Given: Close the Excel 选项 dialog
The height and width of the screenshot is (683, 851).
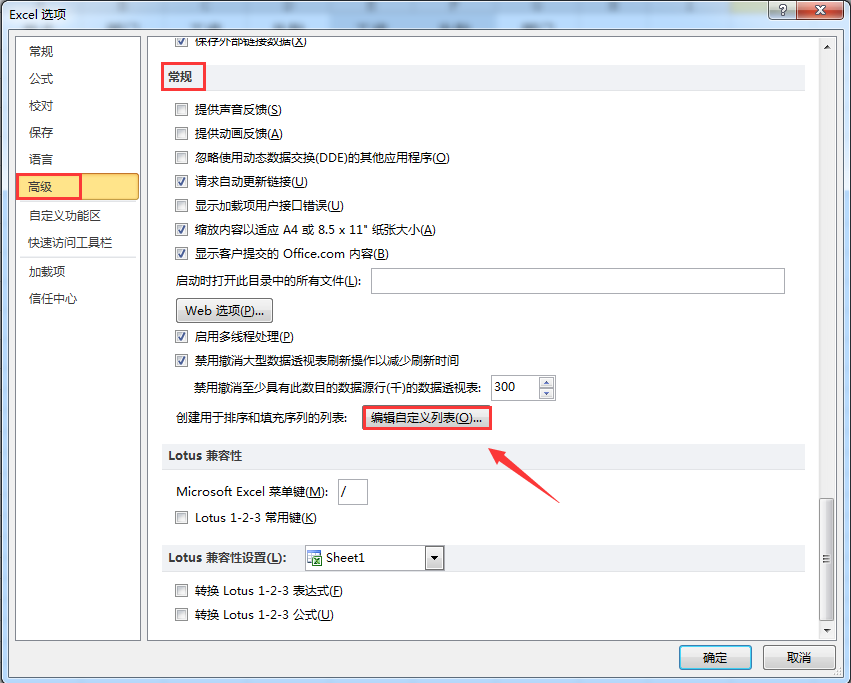Looking at the screenshot, I should tap(820, 10).
